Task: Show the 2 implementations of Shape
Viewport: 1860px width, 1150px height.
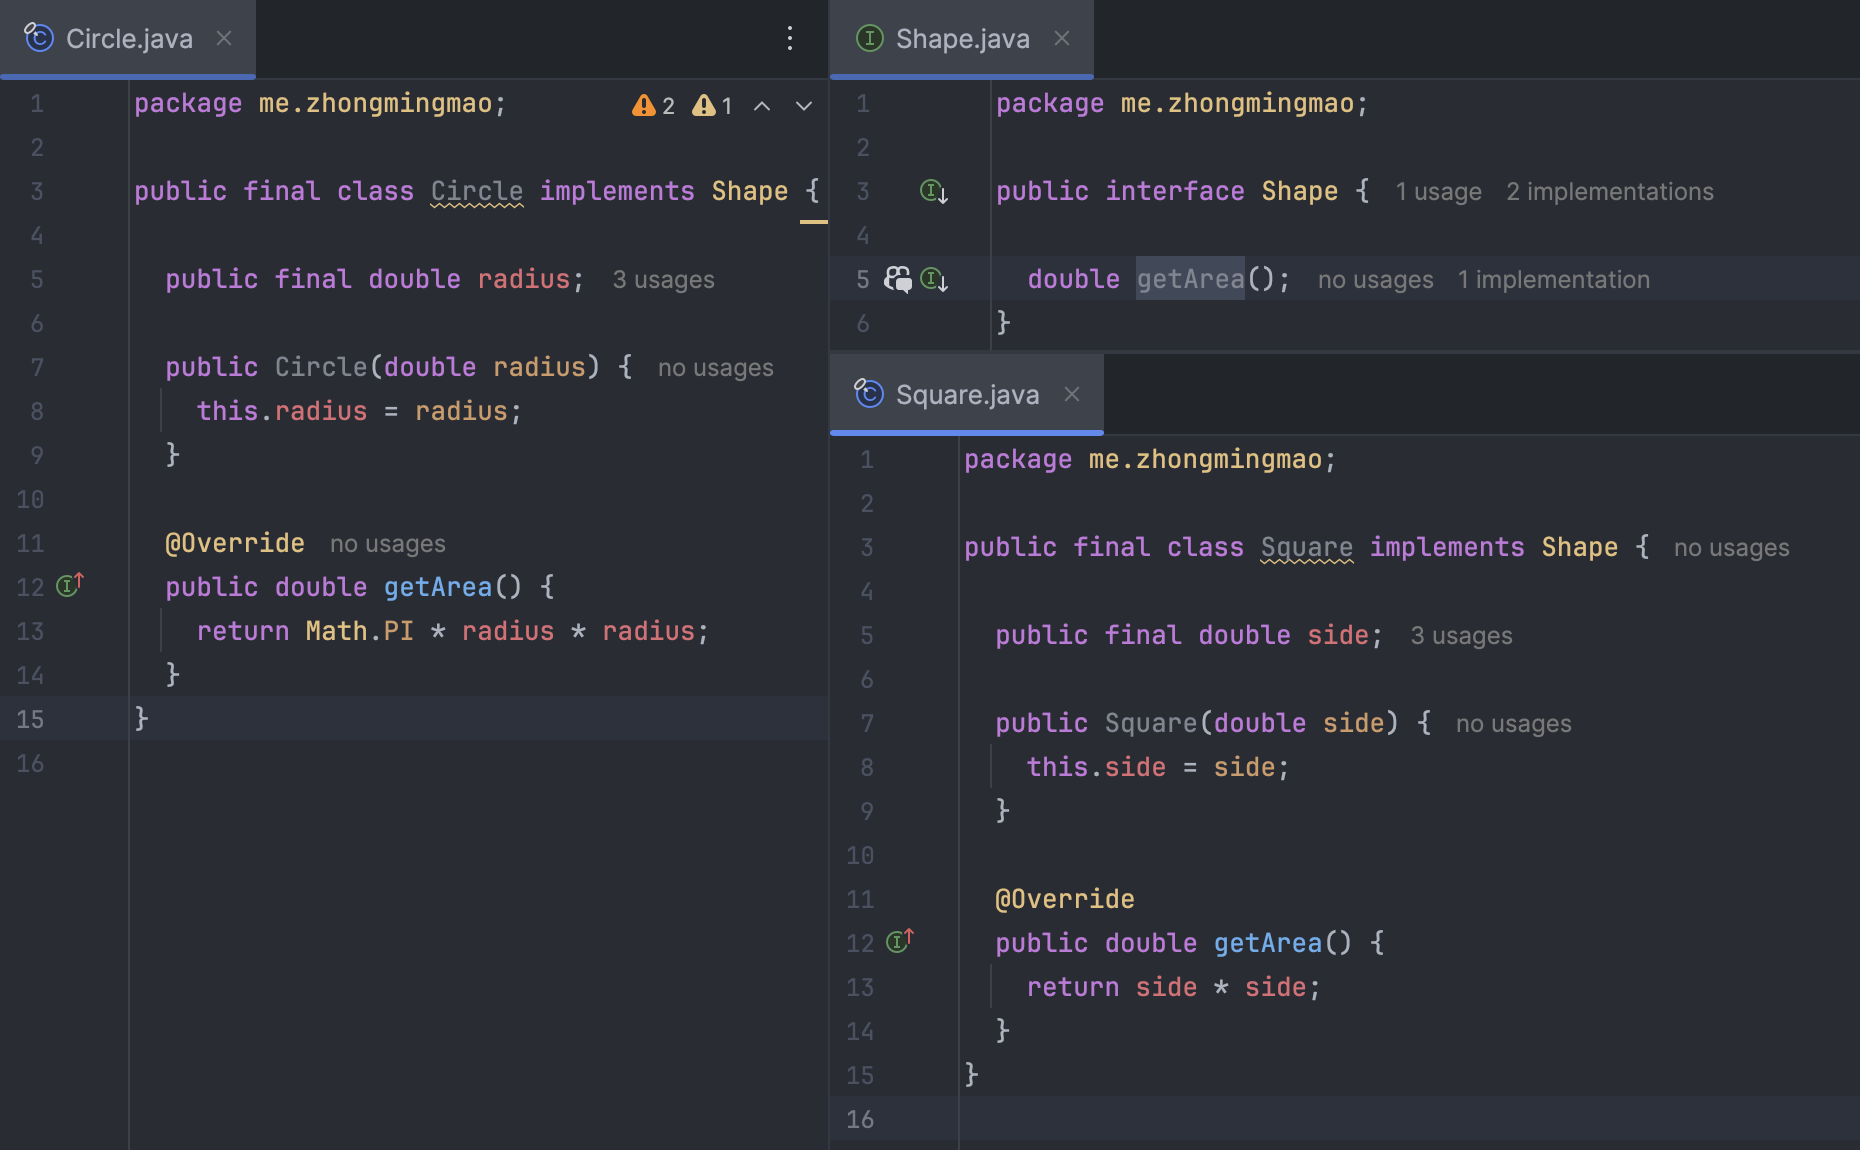Action: pos(1609,192)
